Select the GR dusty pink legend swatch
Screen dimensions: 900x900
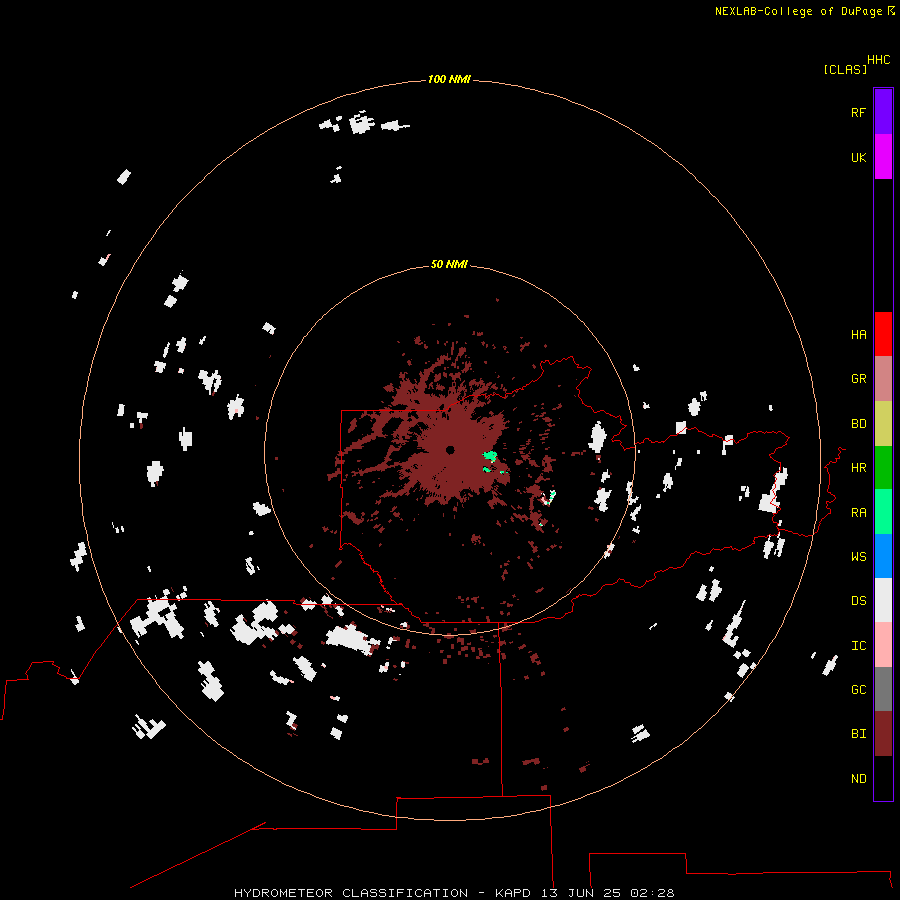pyautogui.click(x=883, y=379)
